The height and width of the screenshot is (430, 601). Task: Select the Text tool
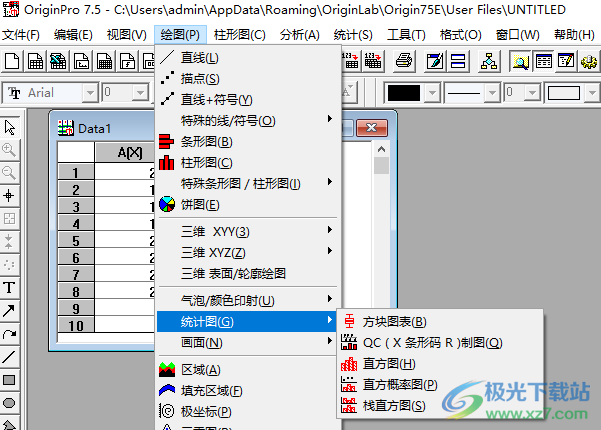(x=10, y=288)
